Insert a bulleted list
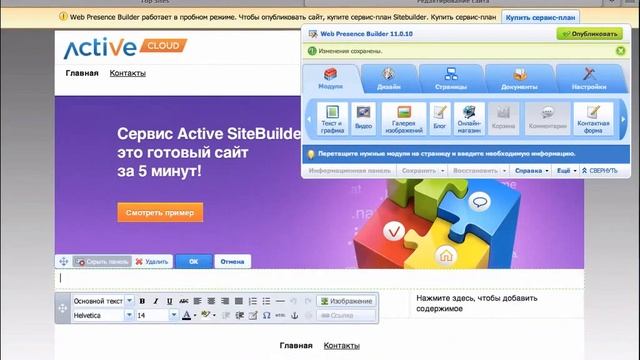The image size is (640, 360). [266, 301]
